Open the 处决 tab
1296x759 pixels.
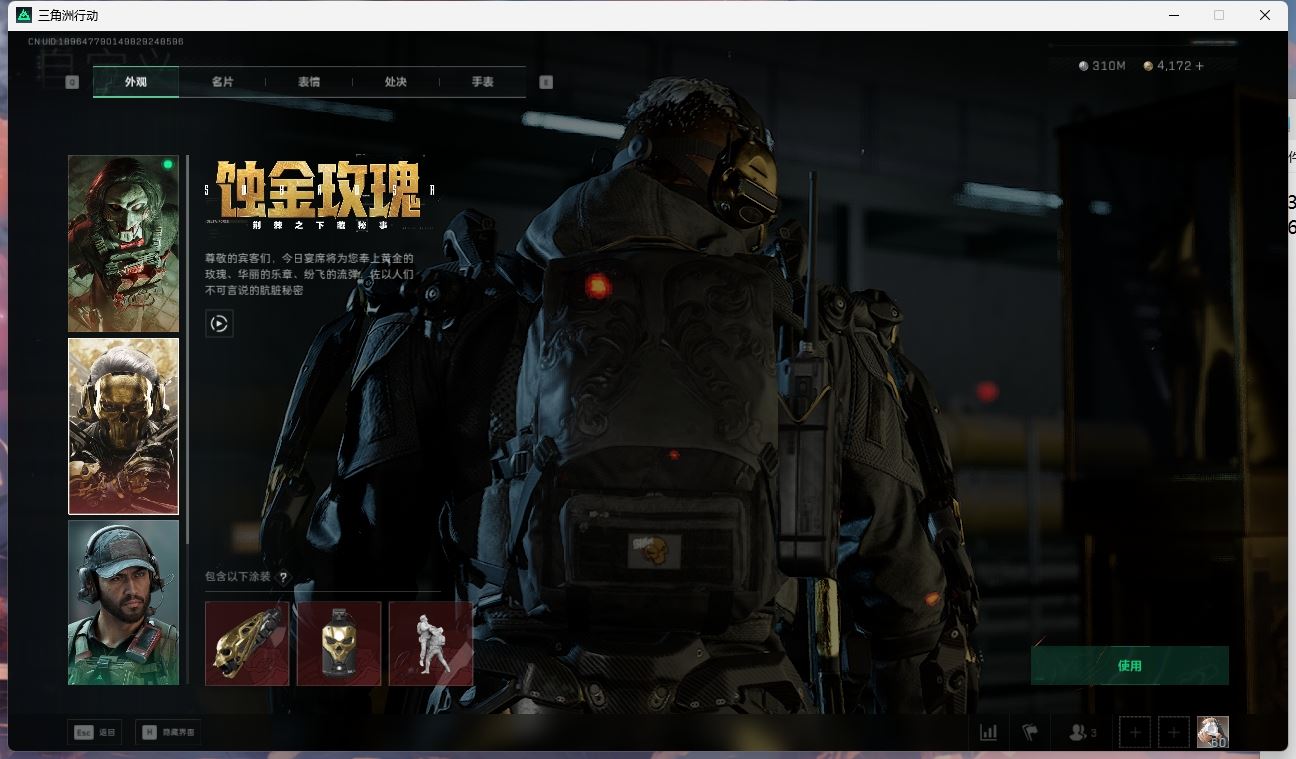click(x=396, y=82)
